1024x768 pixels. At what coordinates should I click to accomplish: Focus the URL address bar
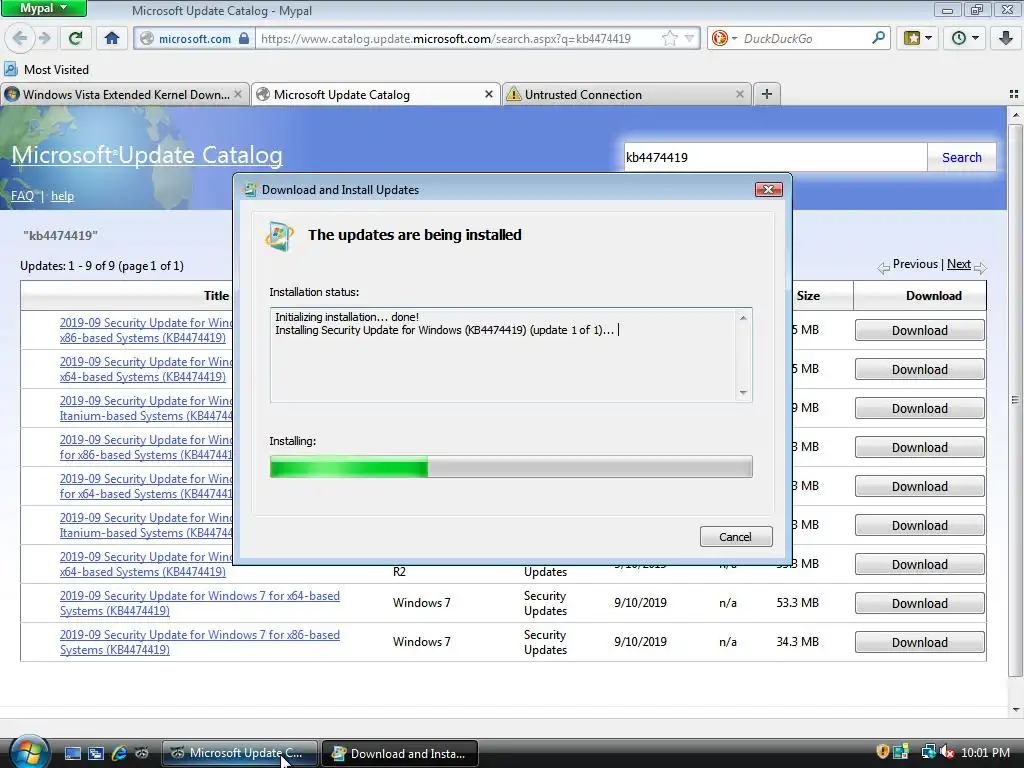click(x=457, y=39)
